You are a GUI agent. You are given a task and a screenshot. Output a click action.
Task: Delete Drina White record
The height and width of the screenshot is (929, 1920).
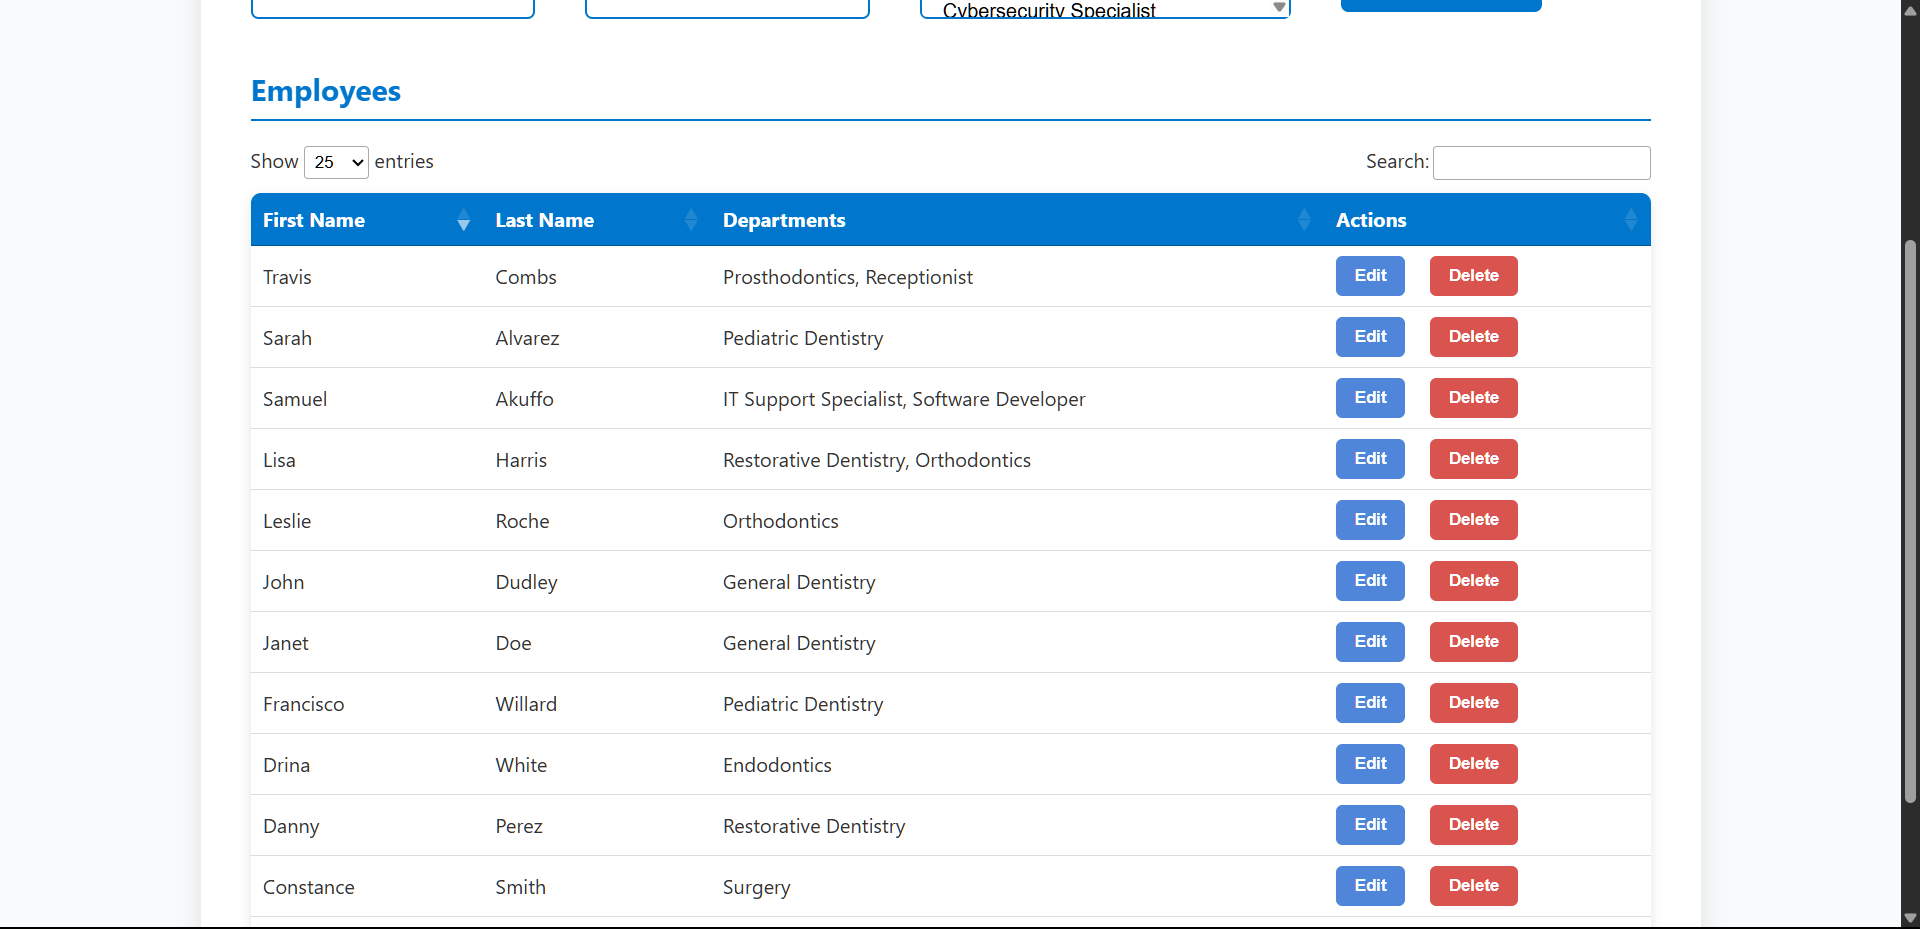click(1473, 764)
